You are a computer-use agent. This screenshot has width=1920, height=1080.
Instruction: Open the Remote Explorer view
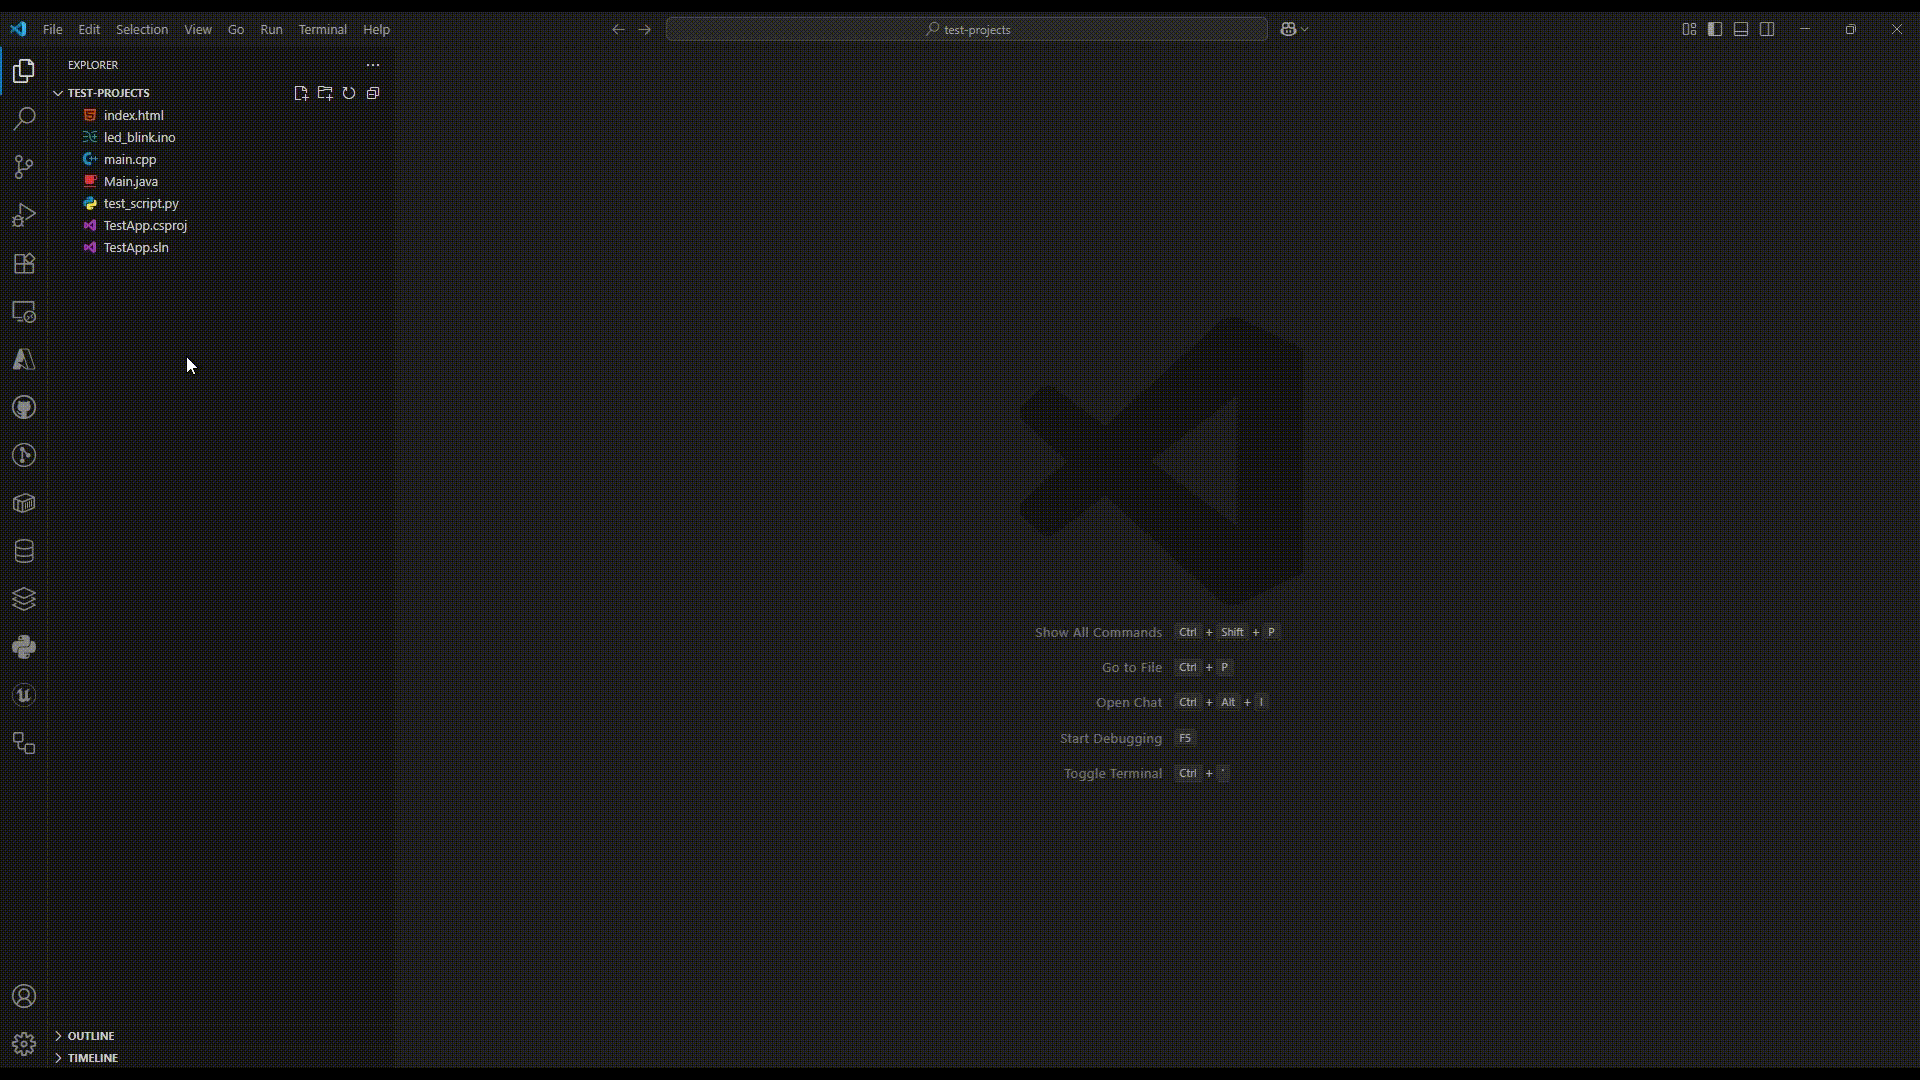pos(24,312)
